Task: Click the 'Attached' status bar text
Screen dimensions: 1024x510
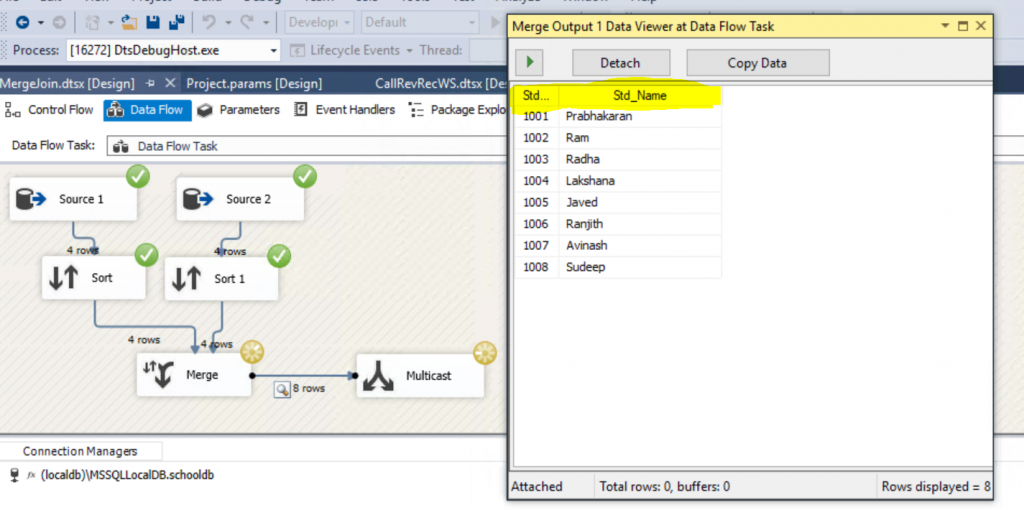Action: click(537, 486)
